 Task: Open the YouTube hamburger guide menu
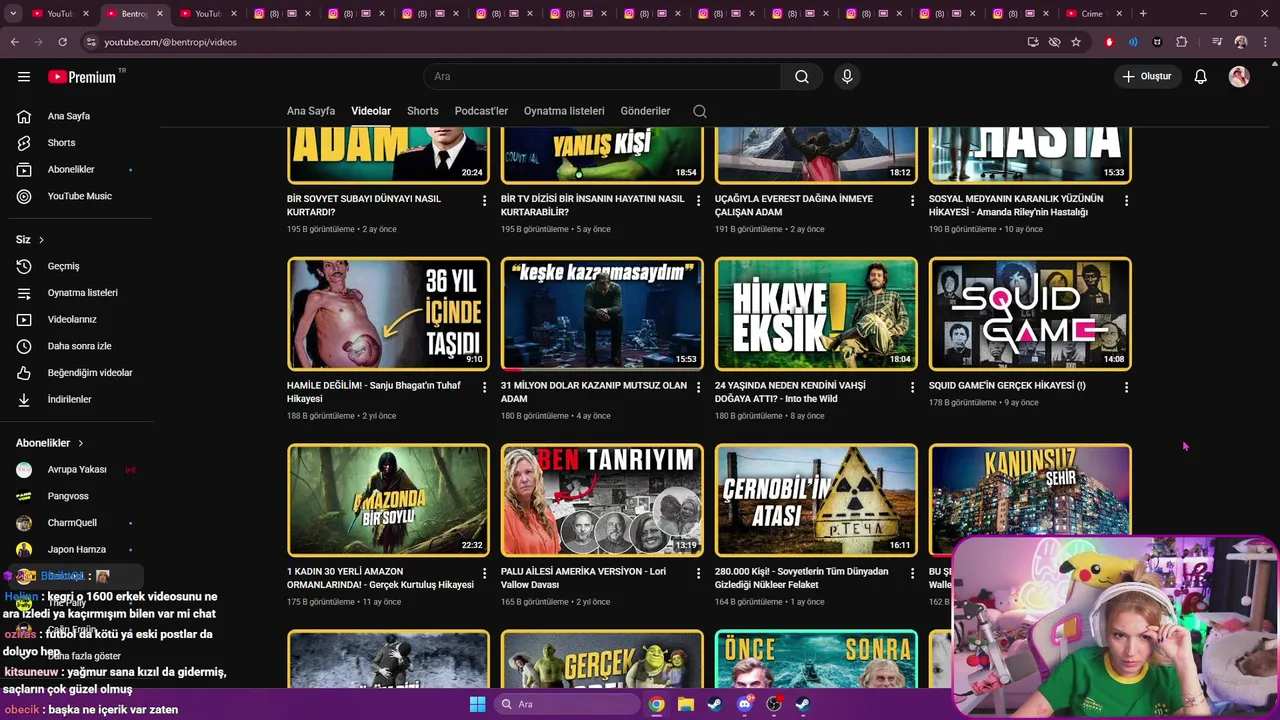pyautogui.click(x=24, y=77)
